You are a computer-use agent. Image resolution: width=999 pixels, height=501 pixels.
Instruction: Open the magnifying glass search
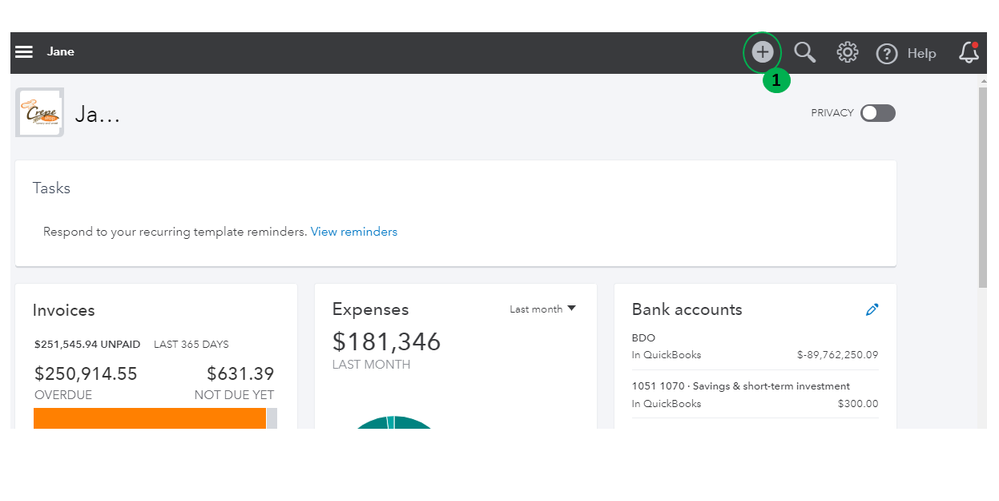pyautogui.click(x=804, y=52)
